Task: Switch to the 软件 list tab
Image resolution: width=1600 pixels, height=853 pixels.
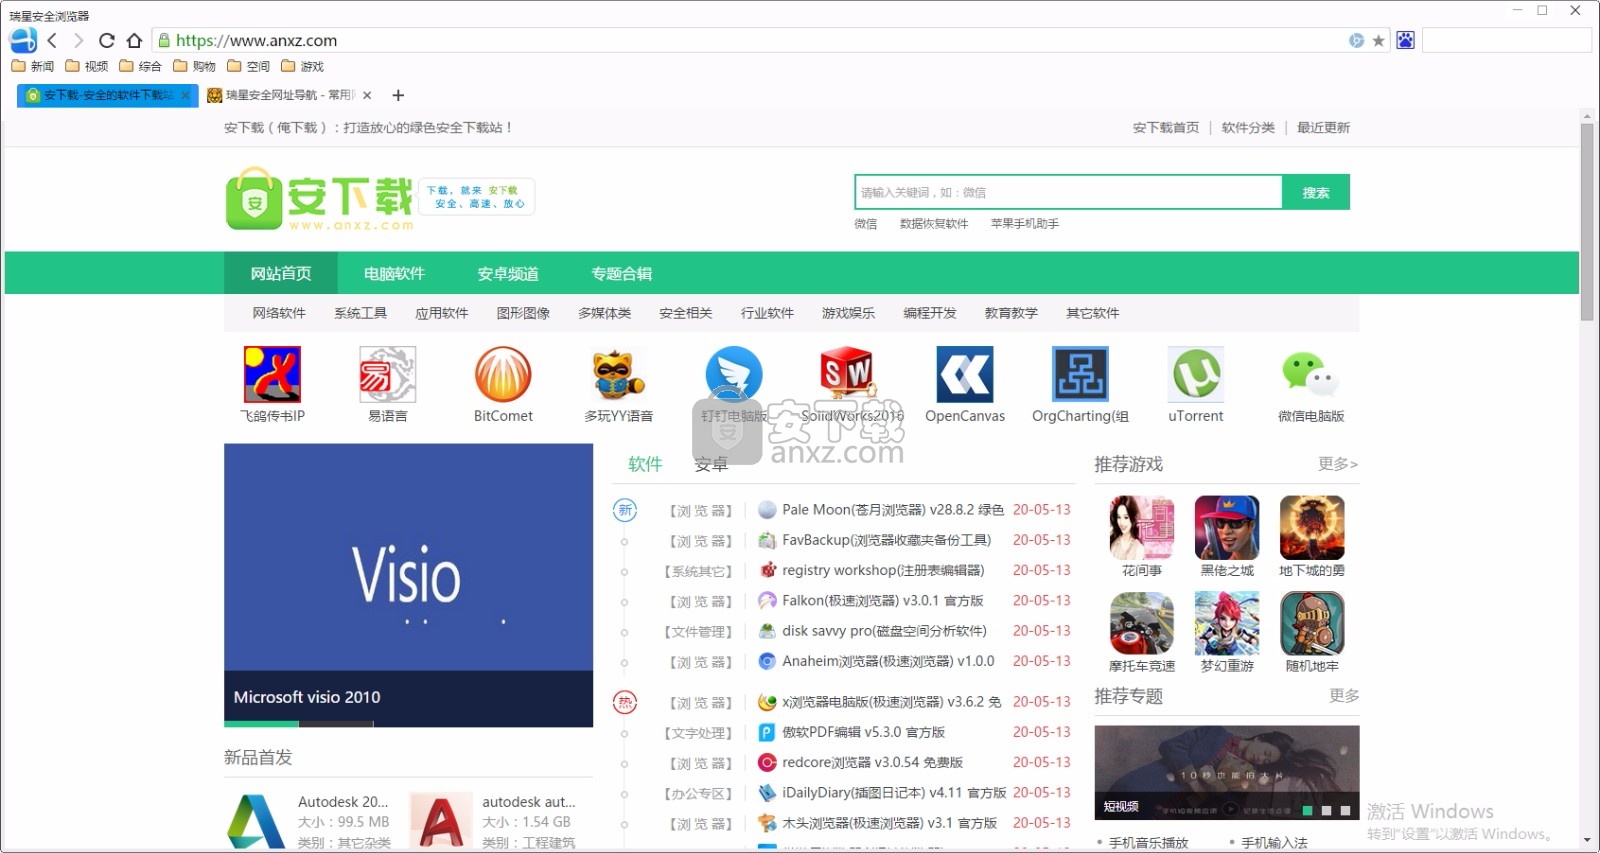Action: [x=645, y=464]
